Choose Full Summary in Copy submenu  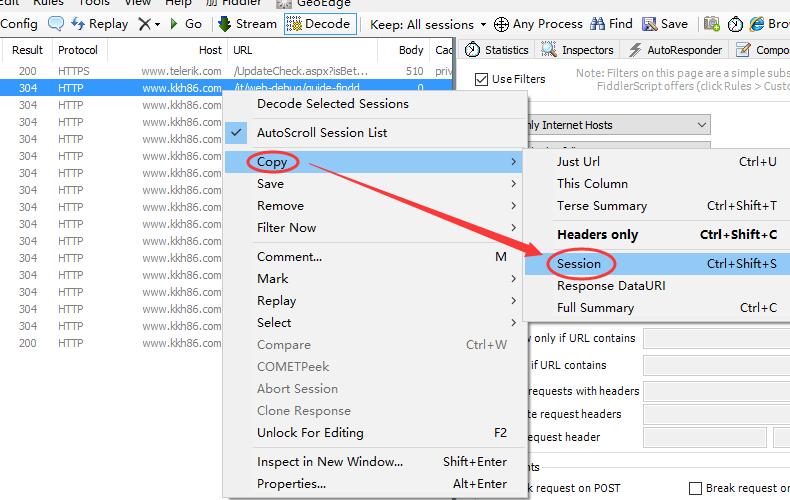click(x=657, y=308)
